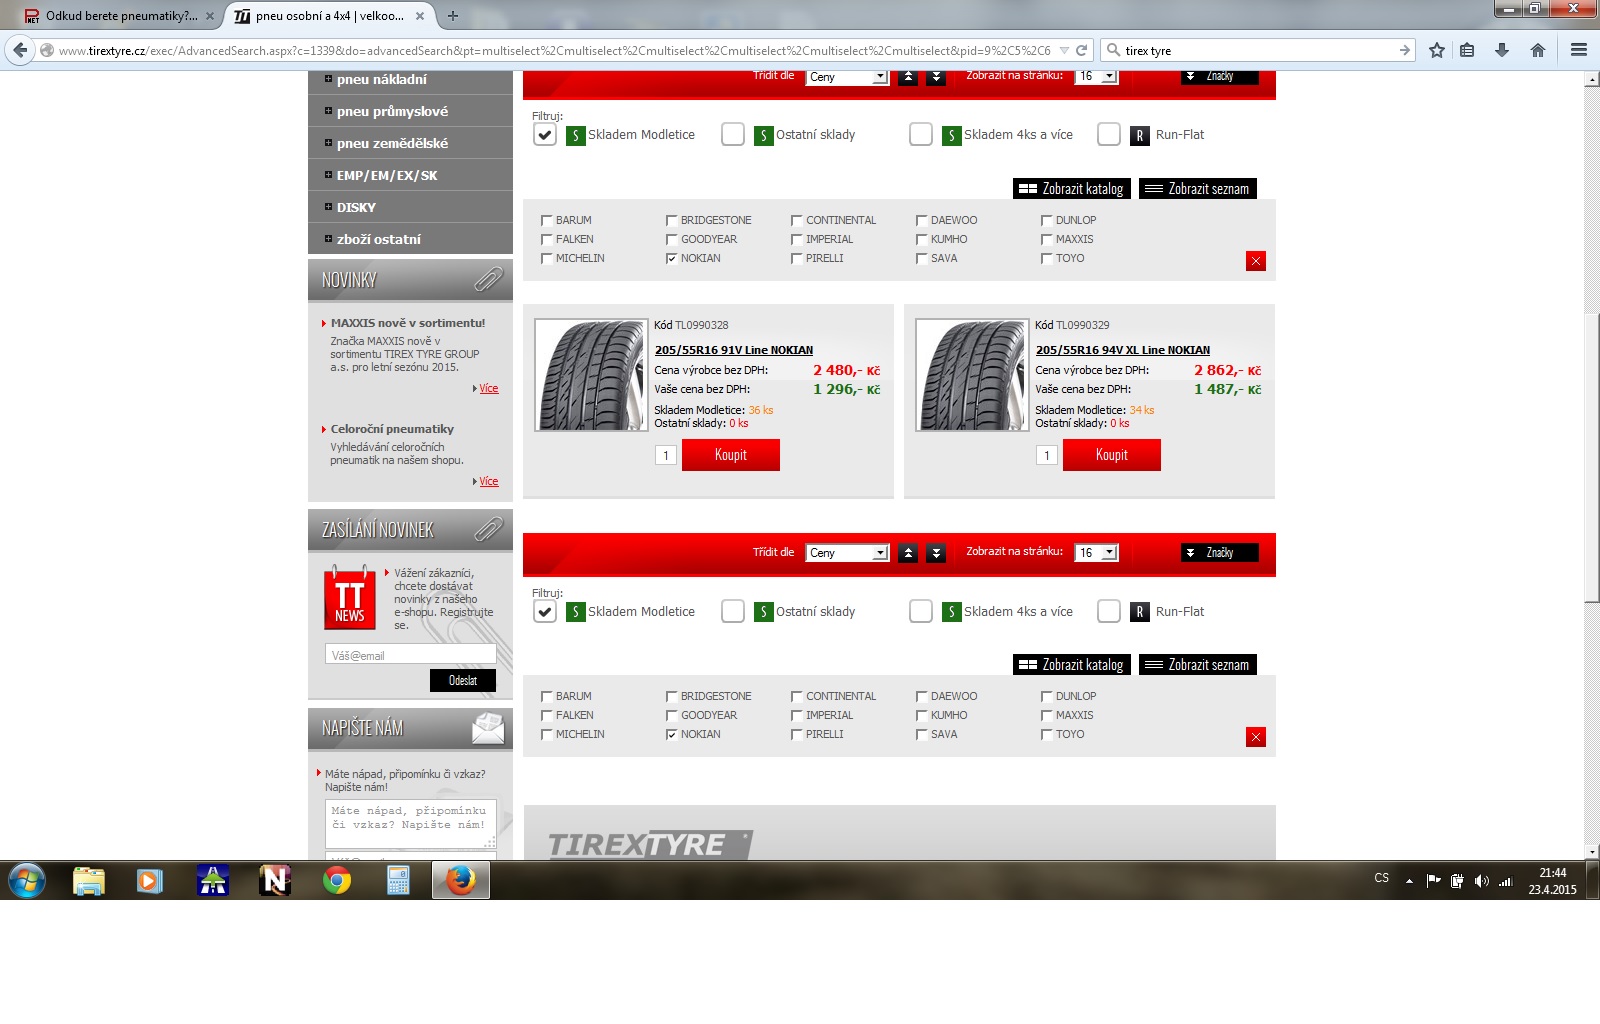Go to Firefox home page icon
This screenshot has height=1024, width=1600.
pos(1537,50)
